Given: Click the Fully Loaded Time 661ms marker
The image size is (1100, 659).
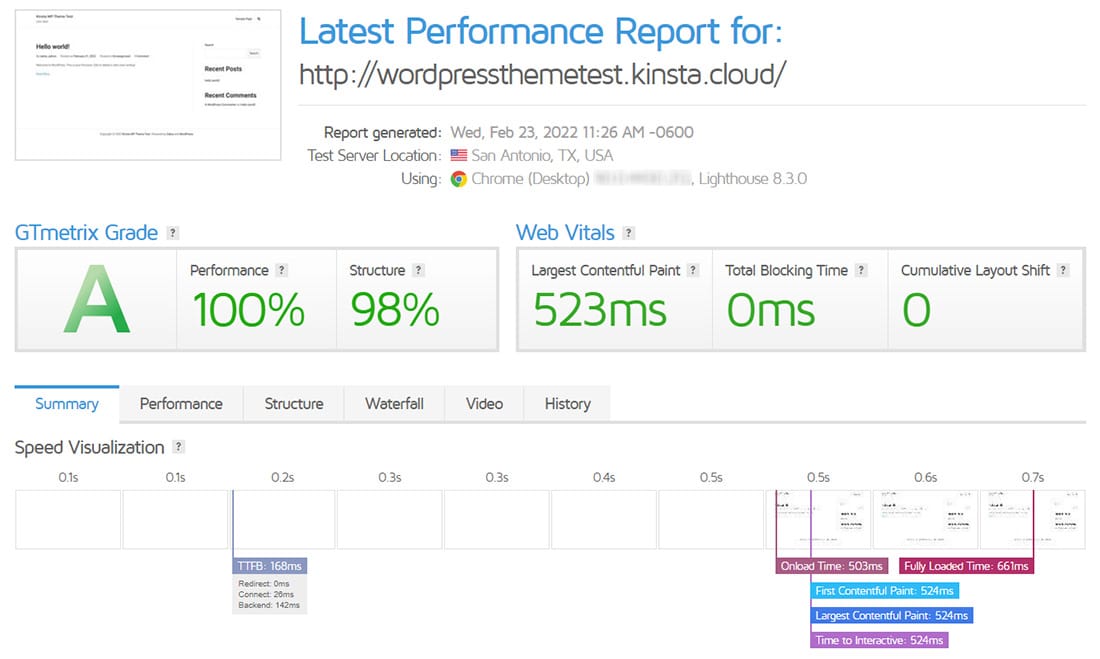Looking at the screenshot, I should pos(966,565).
